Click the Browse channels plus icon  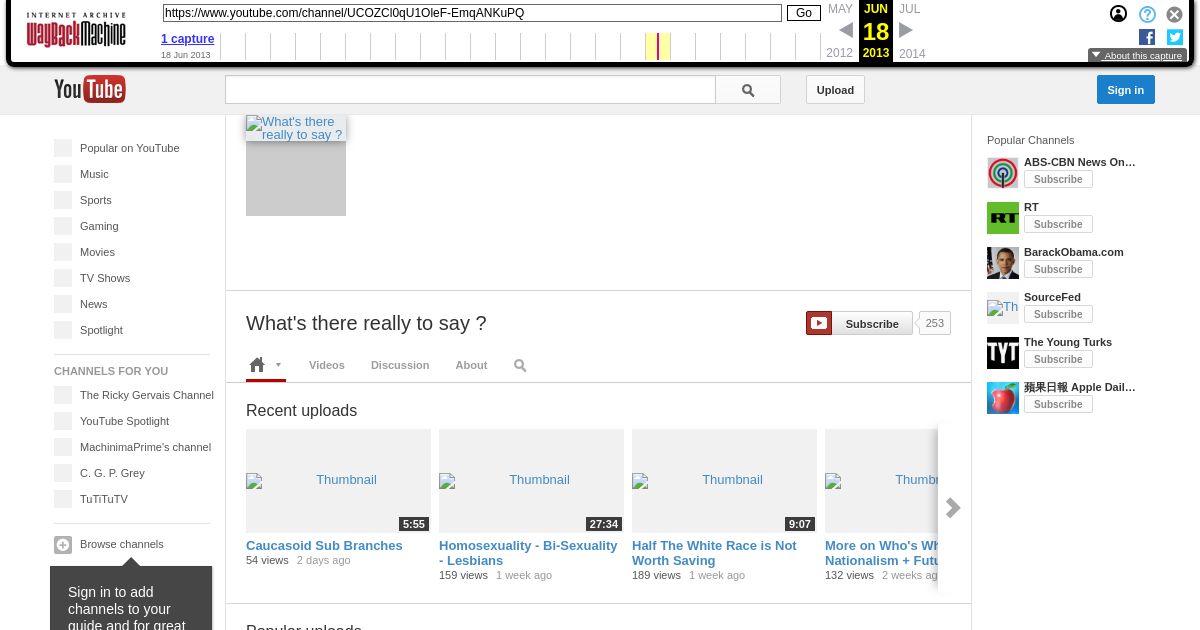tap(63, 545)
